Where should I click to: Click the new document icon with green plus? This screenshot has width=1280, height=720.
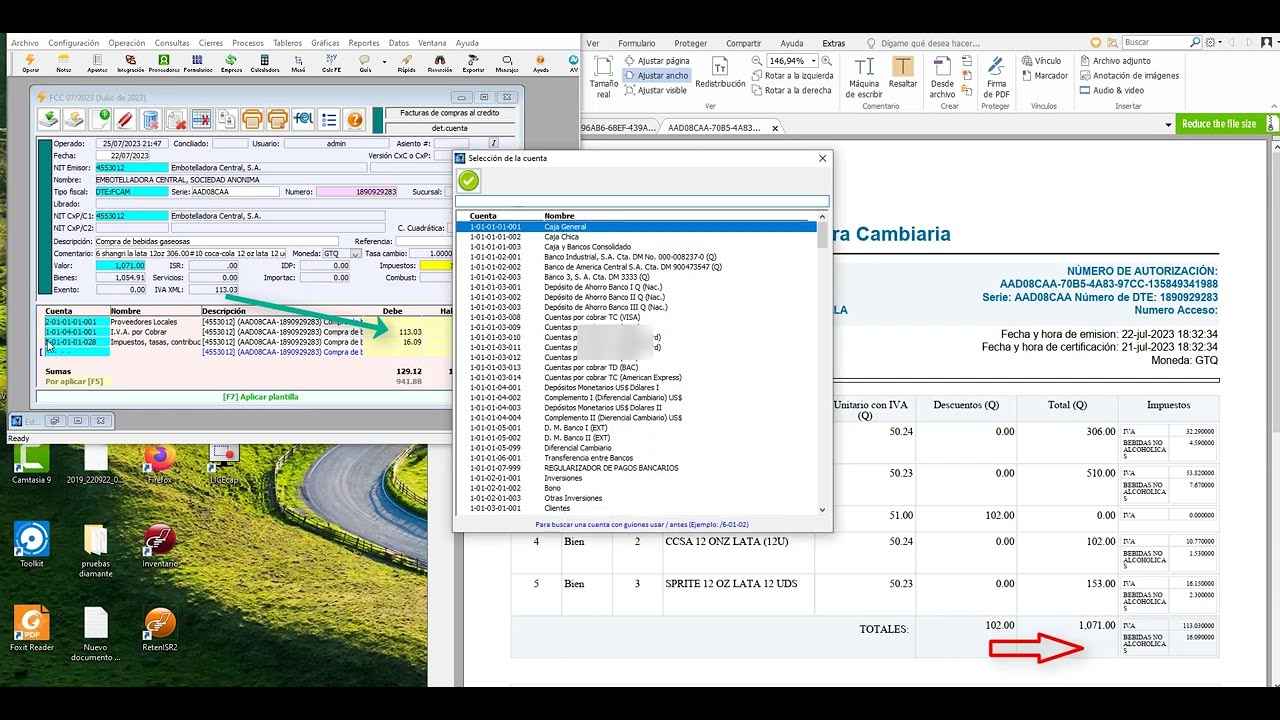tap(100, 120)
